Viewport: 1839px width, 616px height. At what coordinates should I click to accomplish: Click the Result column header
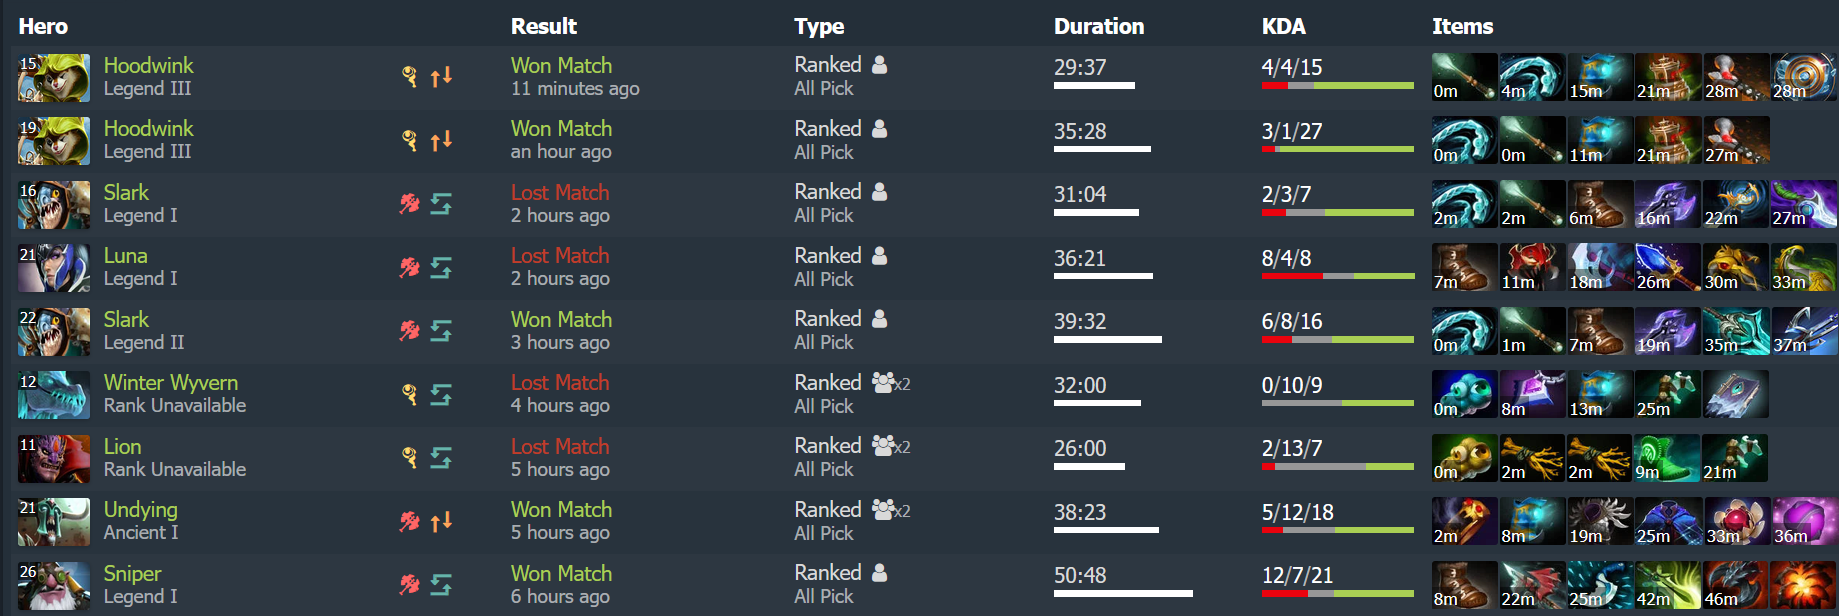(x=544, y=27)
